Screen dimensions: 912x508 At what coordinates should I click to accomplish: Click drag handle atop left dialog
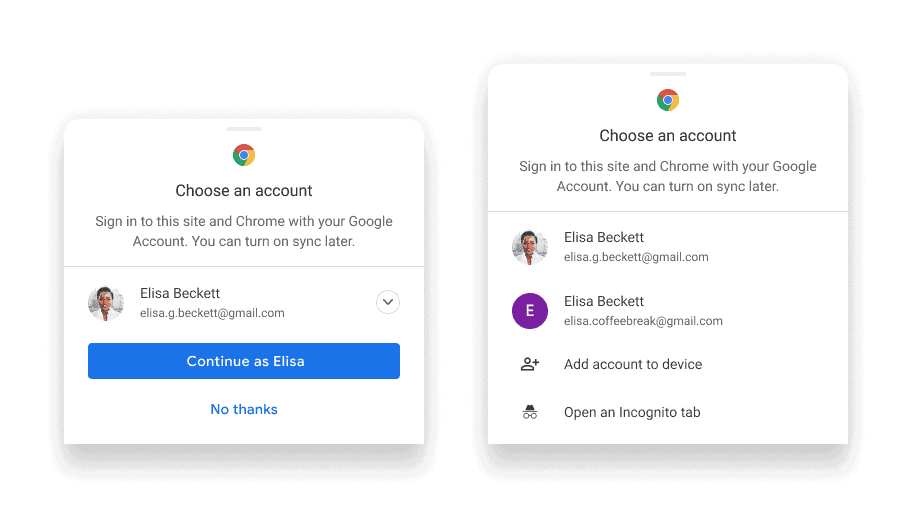click(x=244, y=129)
